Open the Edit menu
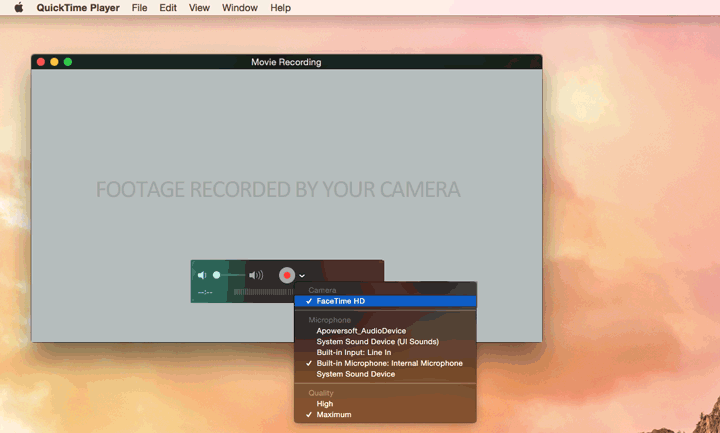720x433 pixels. [168, 8]
